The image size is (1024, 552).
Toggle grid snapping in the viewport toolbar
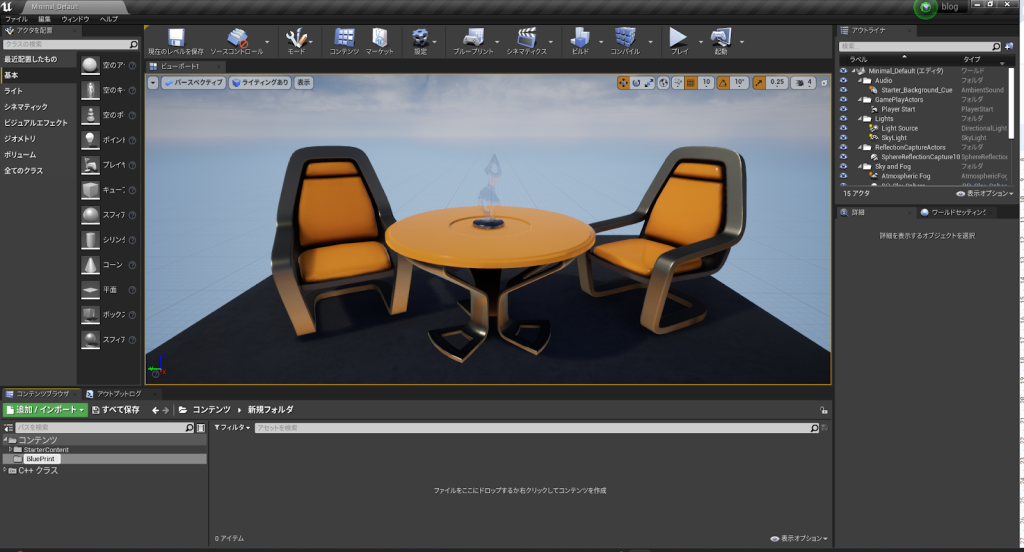pyautogui.click(x=690, y=83)
